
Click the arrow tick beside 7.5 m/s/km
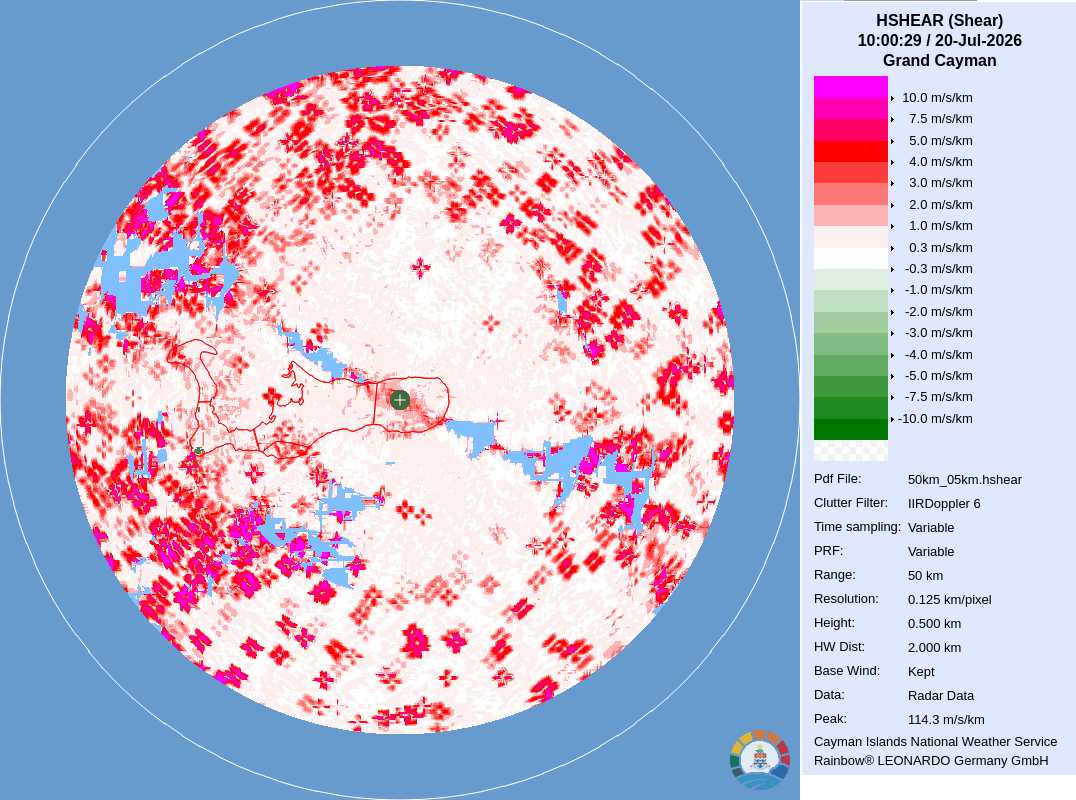(892, 119)
